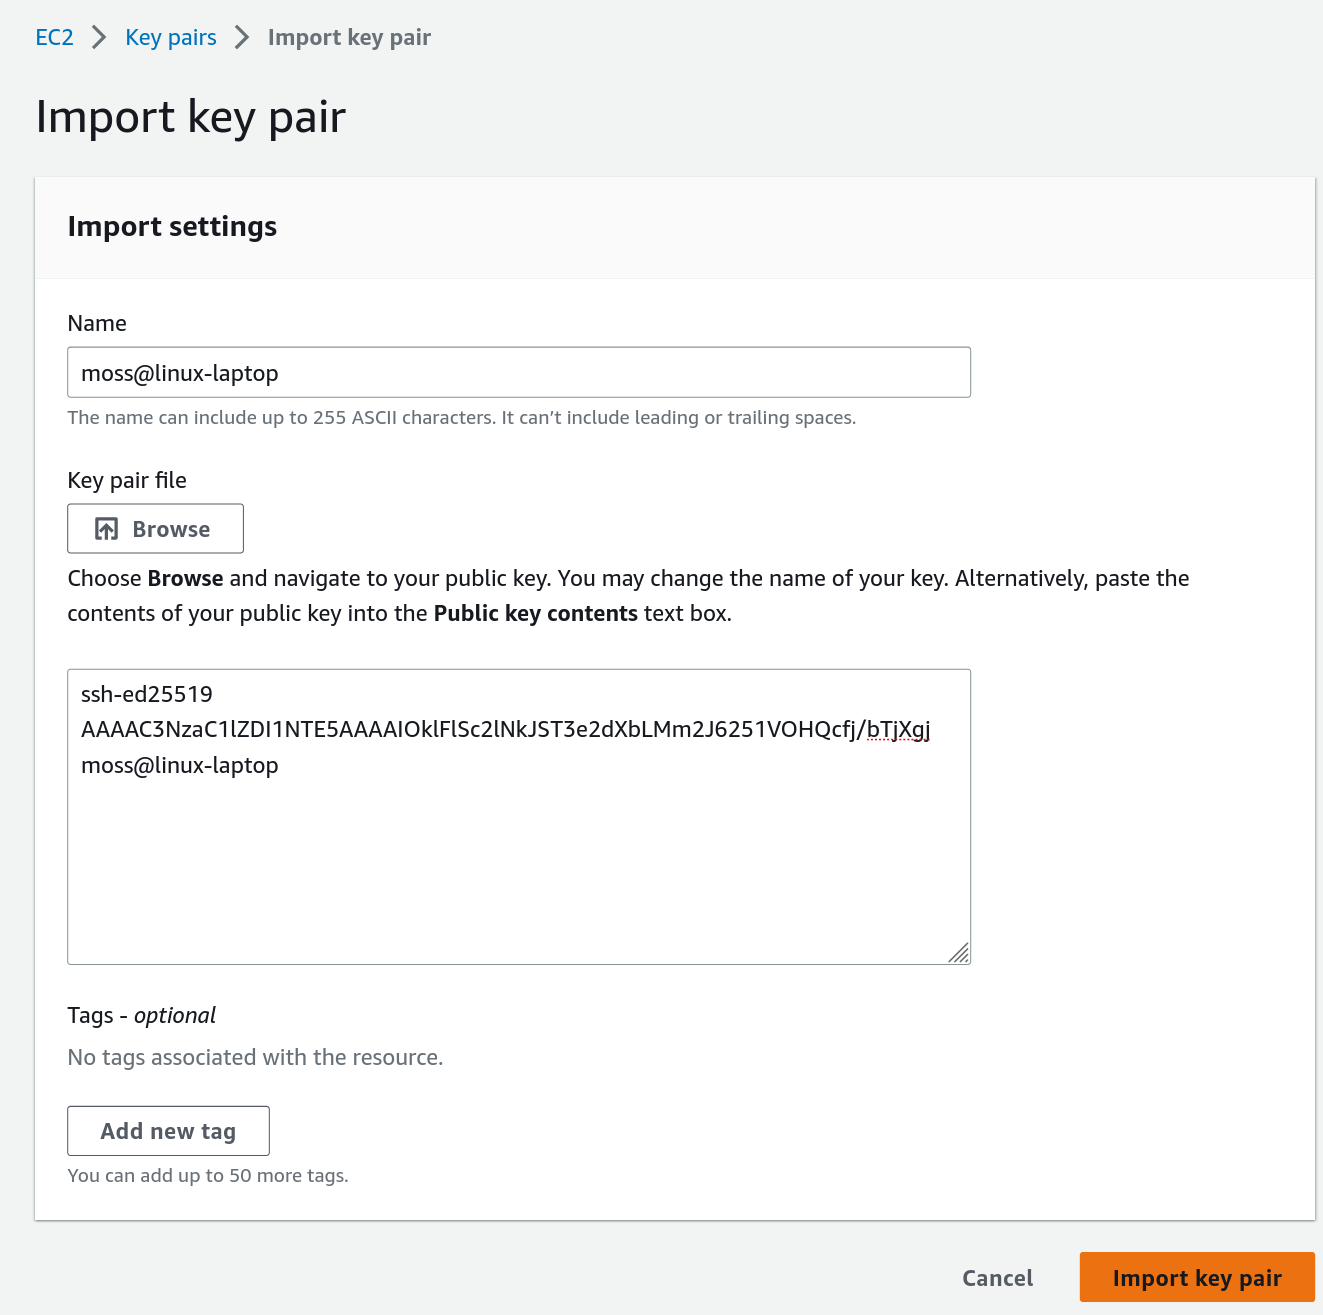The height and width of the screenshot is (1315, 1323).
Task: Click the spell-flagged word bTjXgj
Action: pyautogui.click(x=898, y=730)
